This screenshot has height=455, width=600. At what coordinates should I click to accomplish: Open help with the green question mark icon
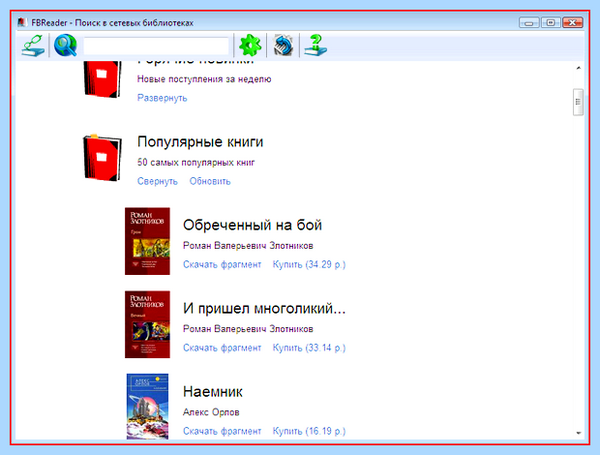(x=315, y=46)
